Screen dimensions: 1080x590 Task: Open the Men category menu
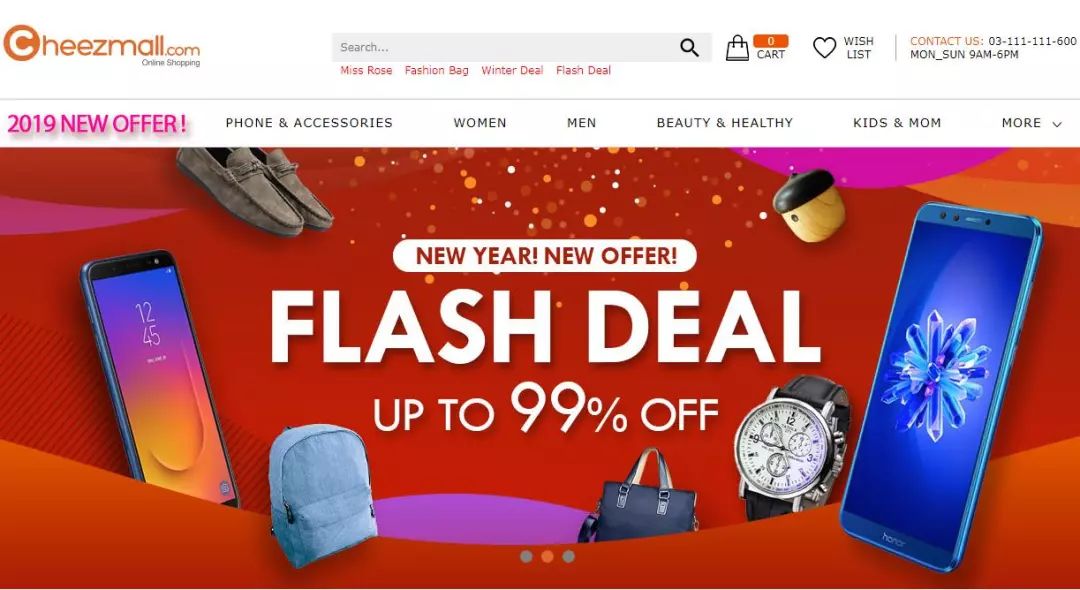pyautogui.click(x=581, y=123)
